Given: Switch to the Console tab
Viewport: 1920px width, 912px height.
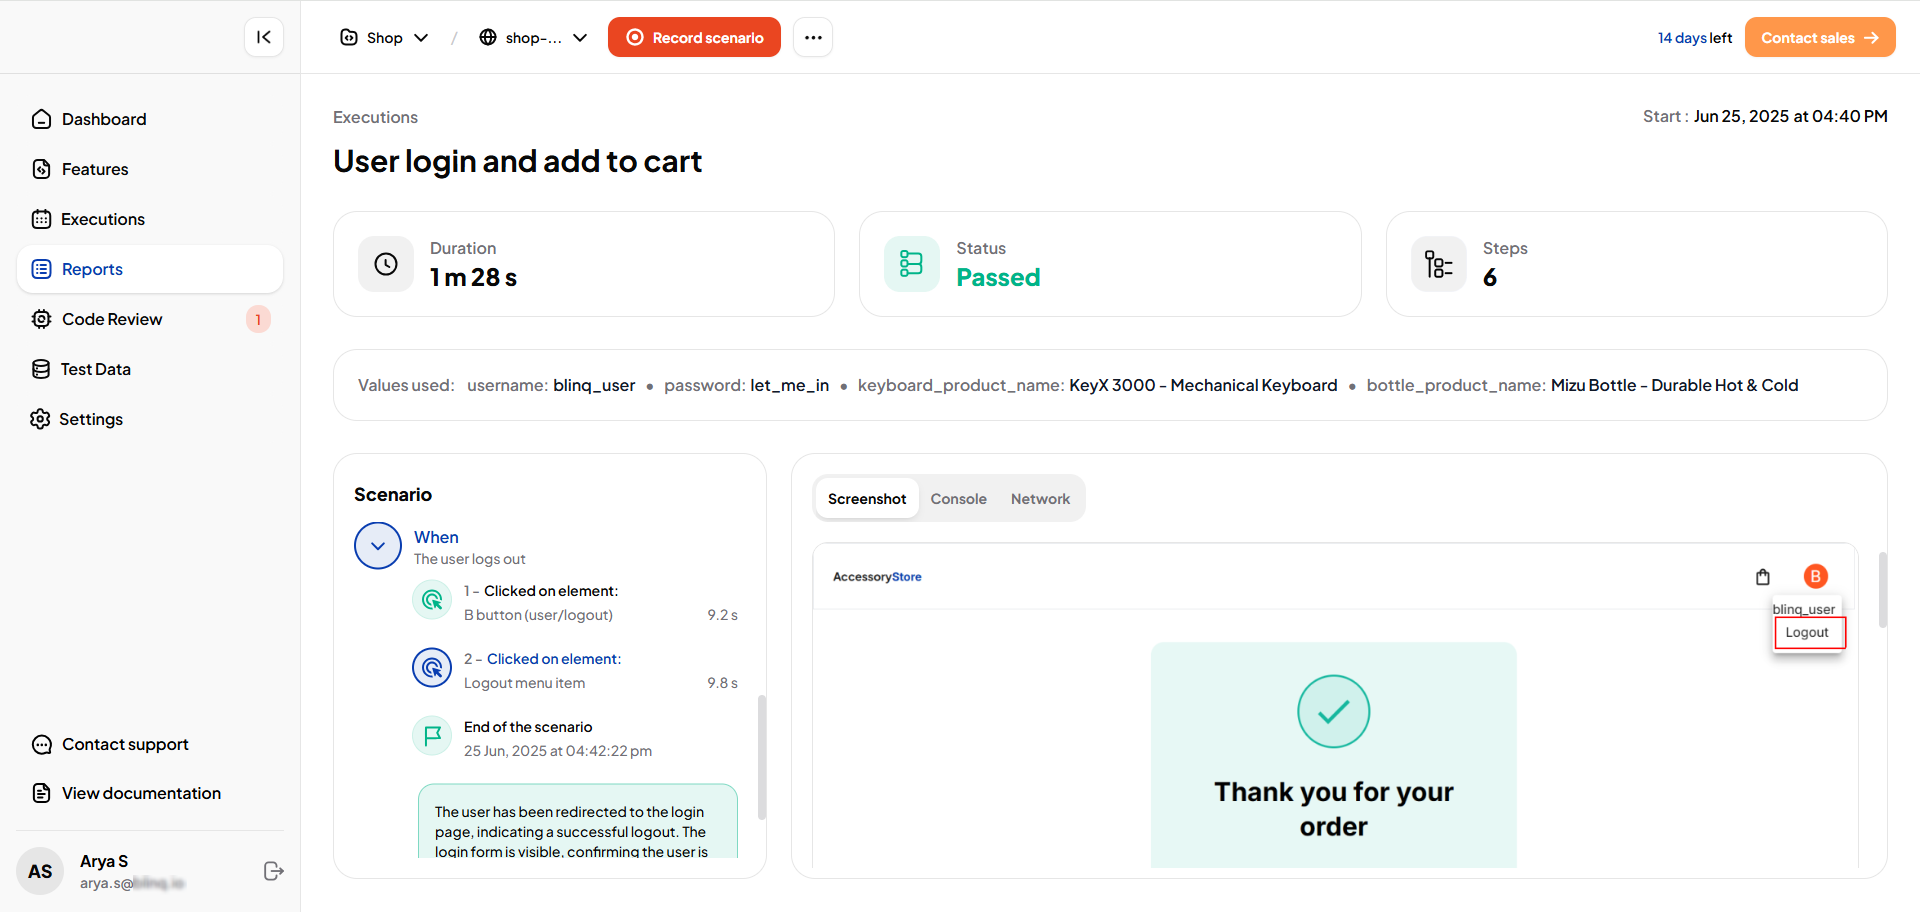Looking at the screenshot, I should (x=958, y=498).
